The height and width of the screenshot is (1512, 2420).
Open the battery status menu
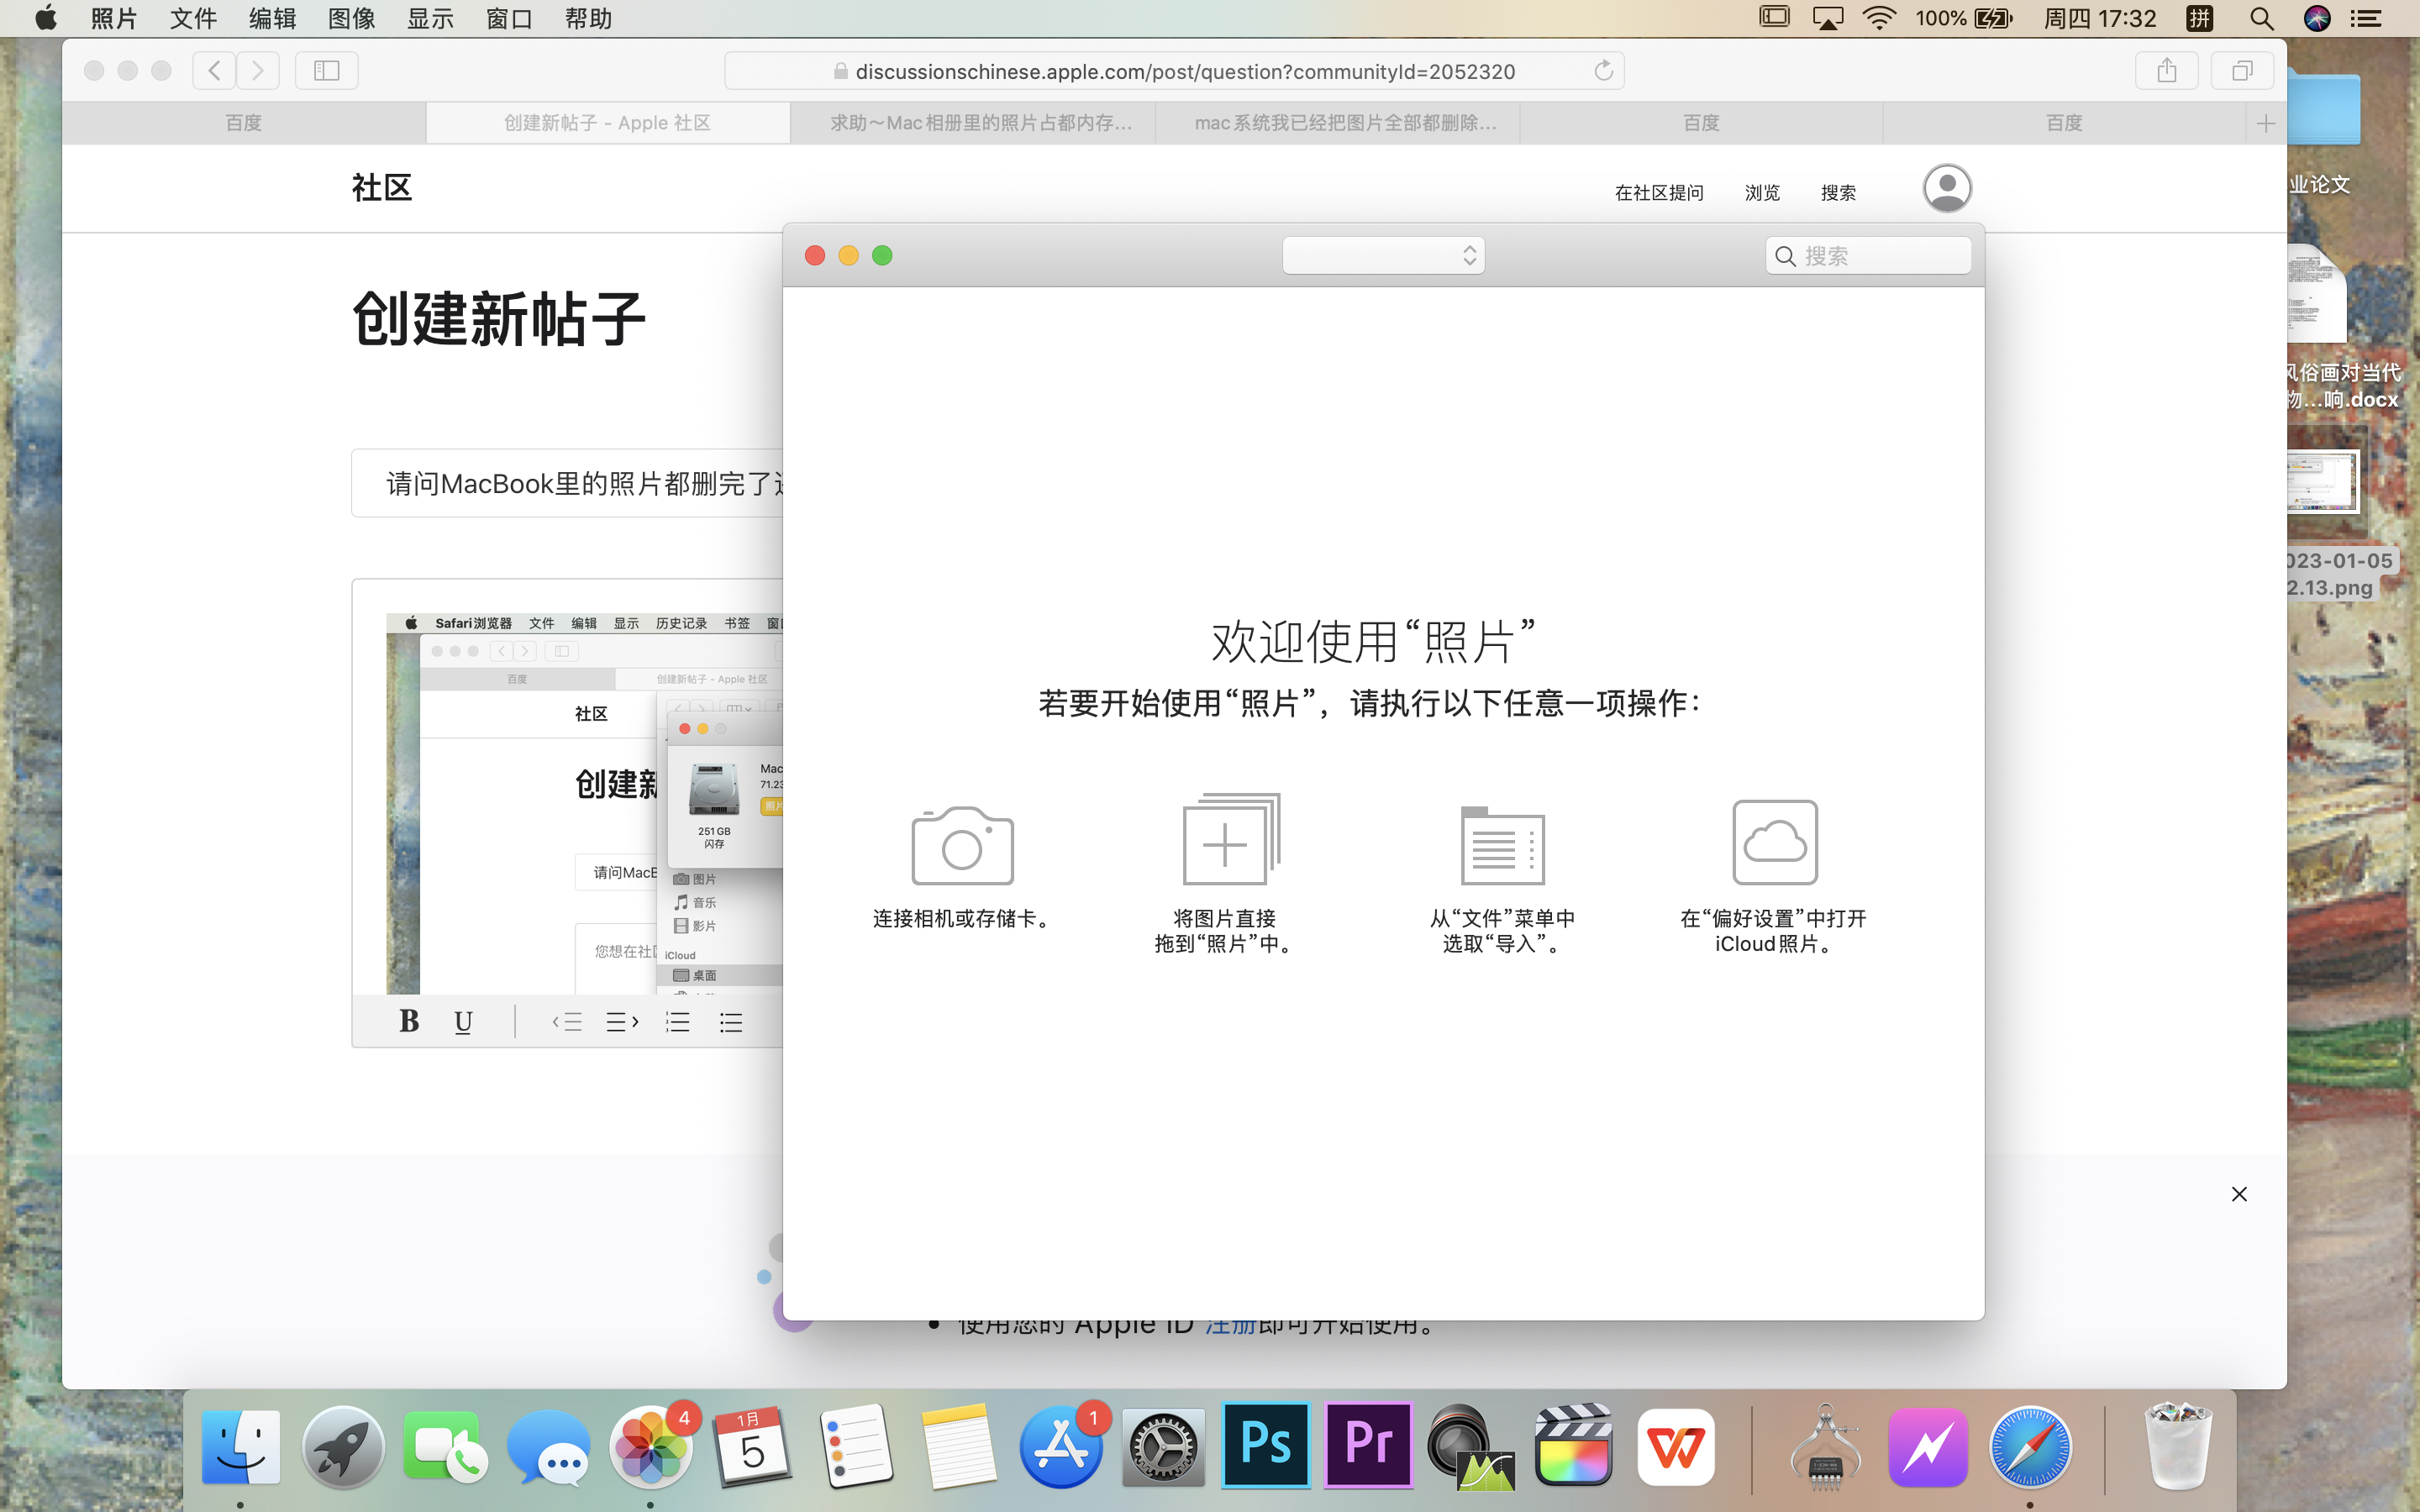click(x=1993, y=18)
